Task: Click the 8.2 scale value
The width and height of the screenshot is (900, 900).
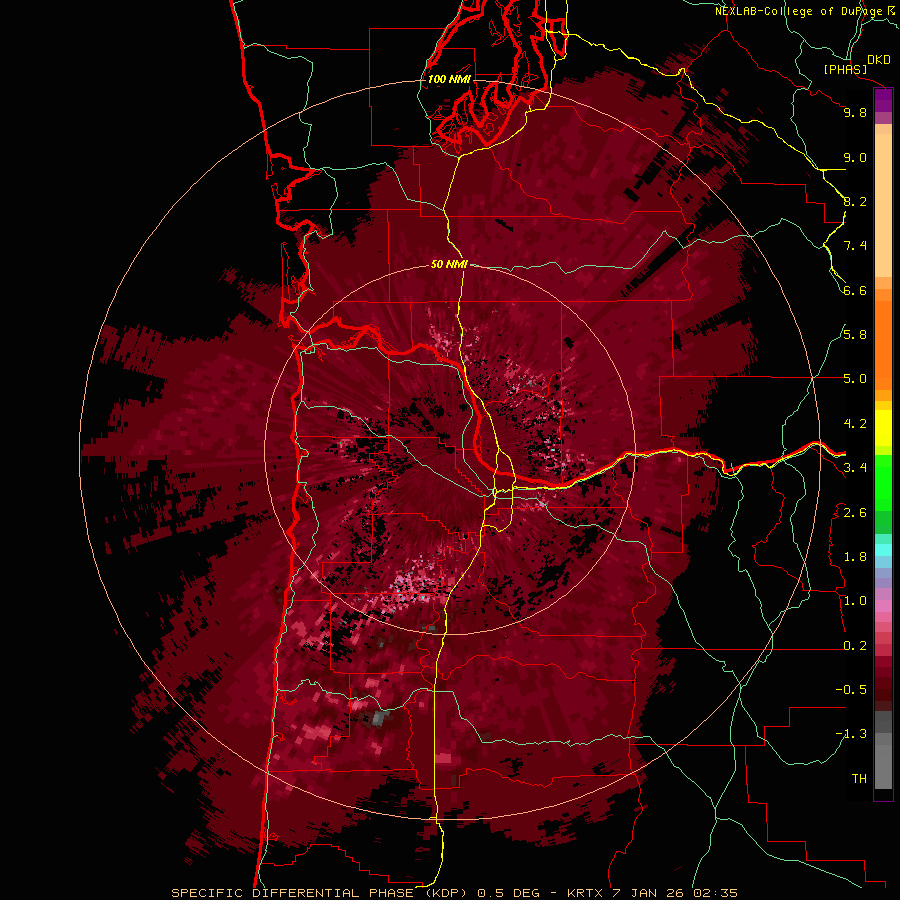Action: click(x=855, y=201)
